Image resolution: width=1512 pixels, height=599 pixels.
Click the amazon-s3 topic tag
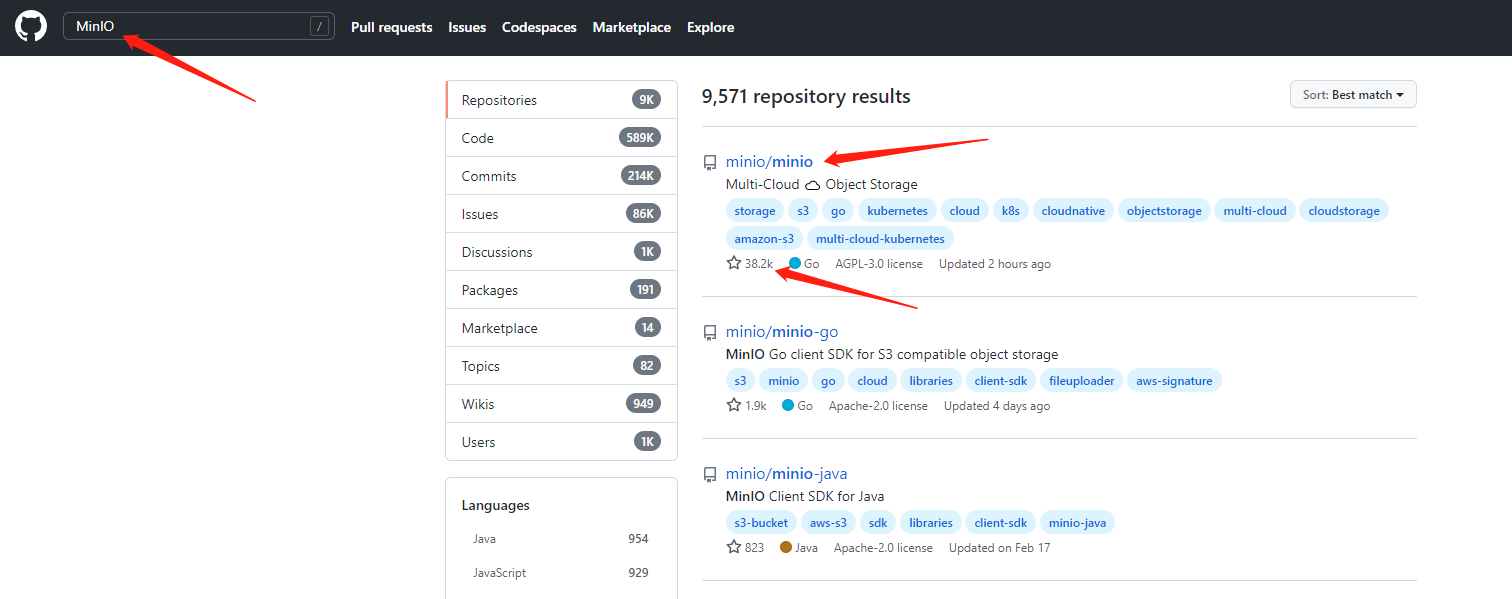pyautogui.click(x=764, y=239)
